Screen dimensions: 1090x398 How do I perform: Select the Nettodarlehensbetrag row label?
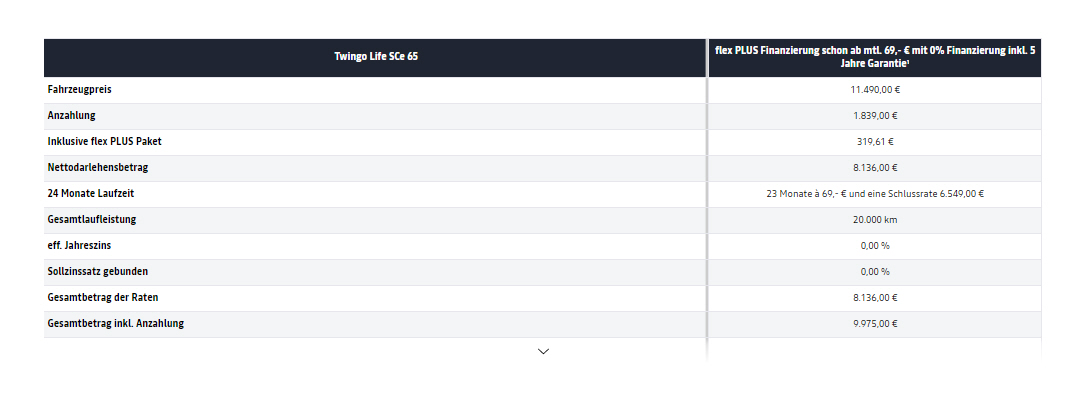pos(98,167)
